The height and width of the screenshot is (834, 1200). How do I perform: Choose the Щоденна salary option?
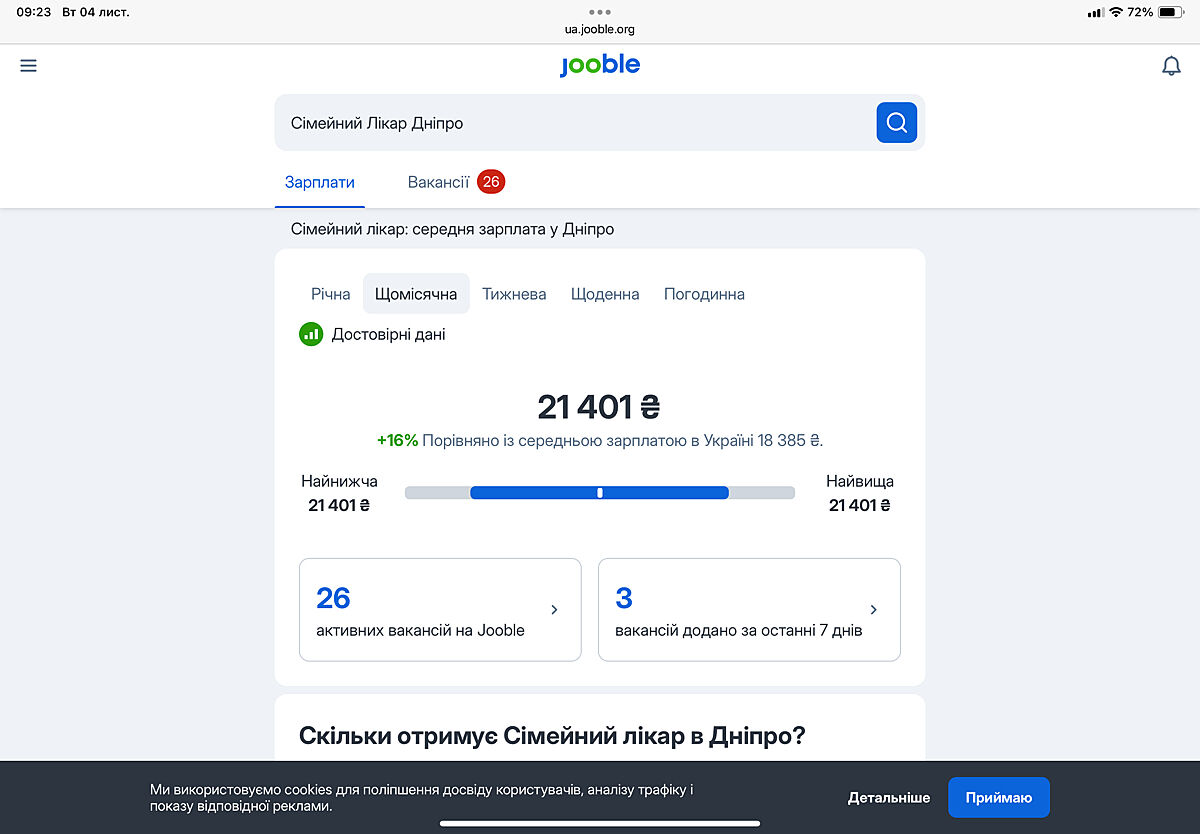click(x=605, y=294)
